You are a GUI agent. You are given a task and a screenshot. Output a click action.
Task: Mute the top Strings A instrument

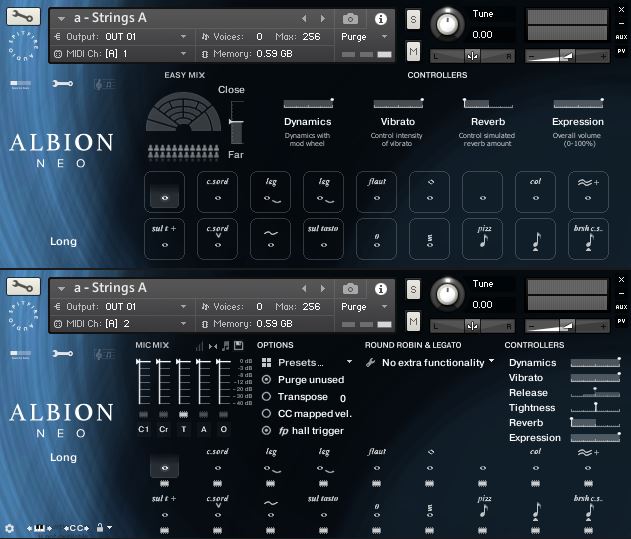click(413, 51)
